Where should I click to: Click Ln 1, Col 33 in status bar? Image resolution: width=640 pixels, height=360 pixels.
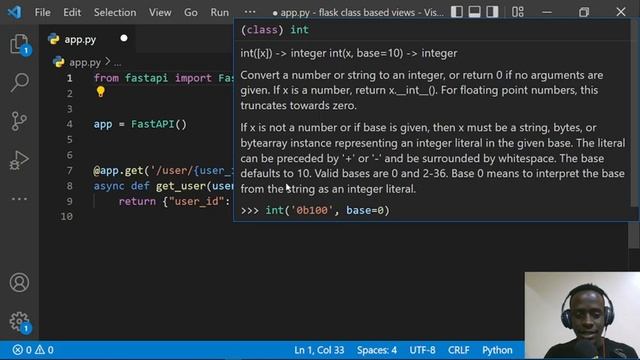pyautogui.click(x=319, y=350)
